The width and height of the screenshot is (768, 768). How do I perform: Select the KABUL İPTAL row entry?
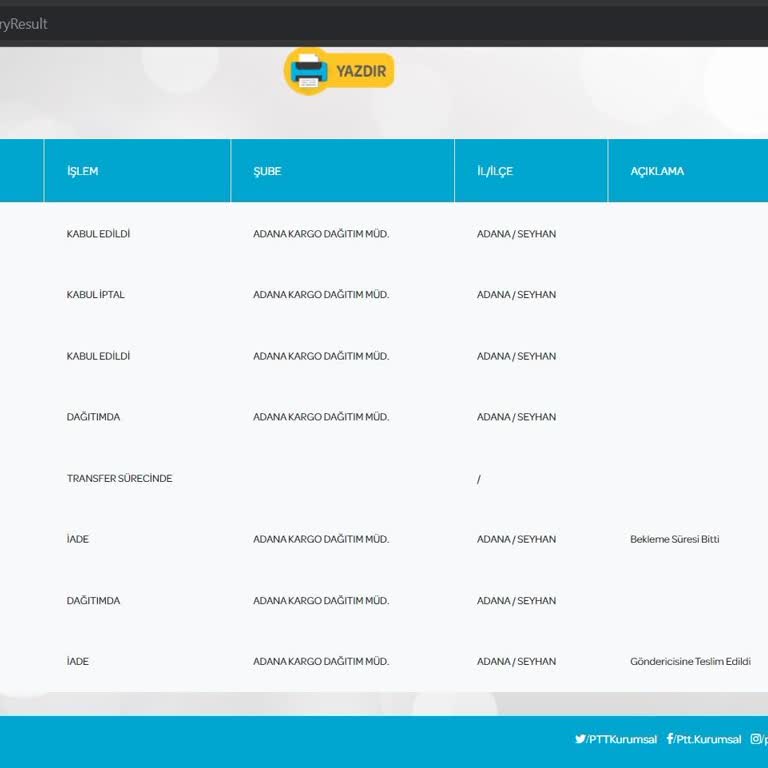[x=96, y=295]
